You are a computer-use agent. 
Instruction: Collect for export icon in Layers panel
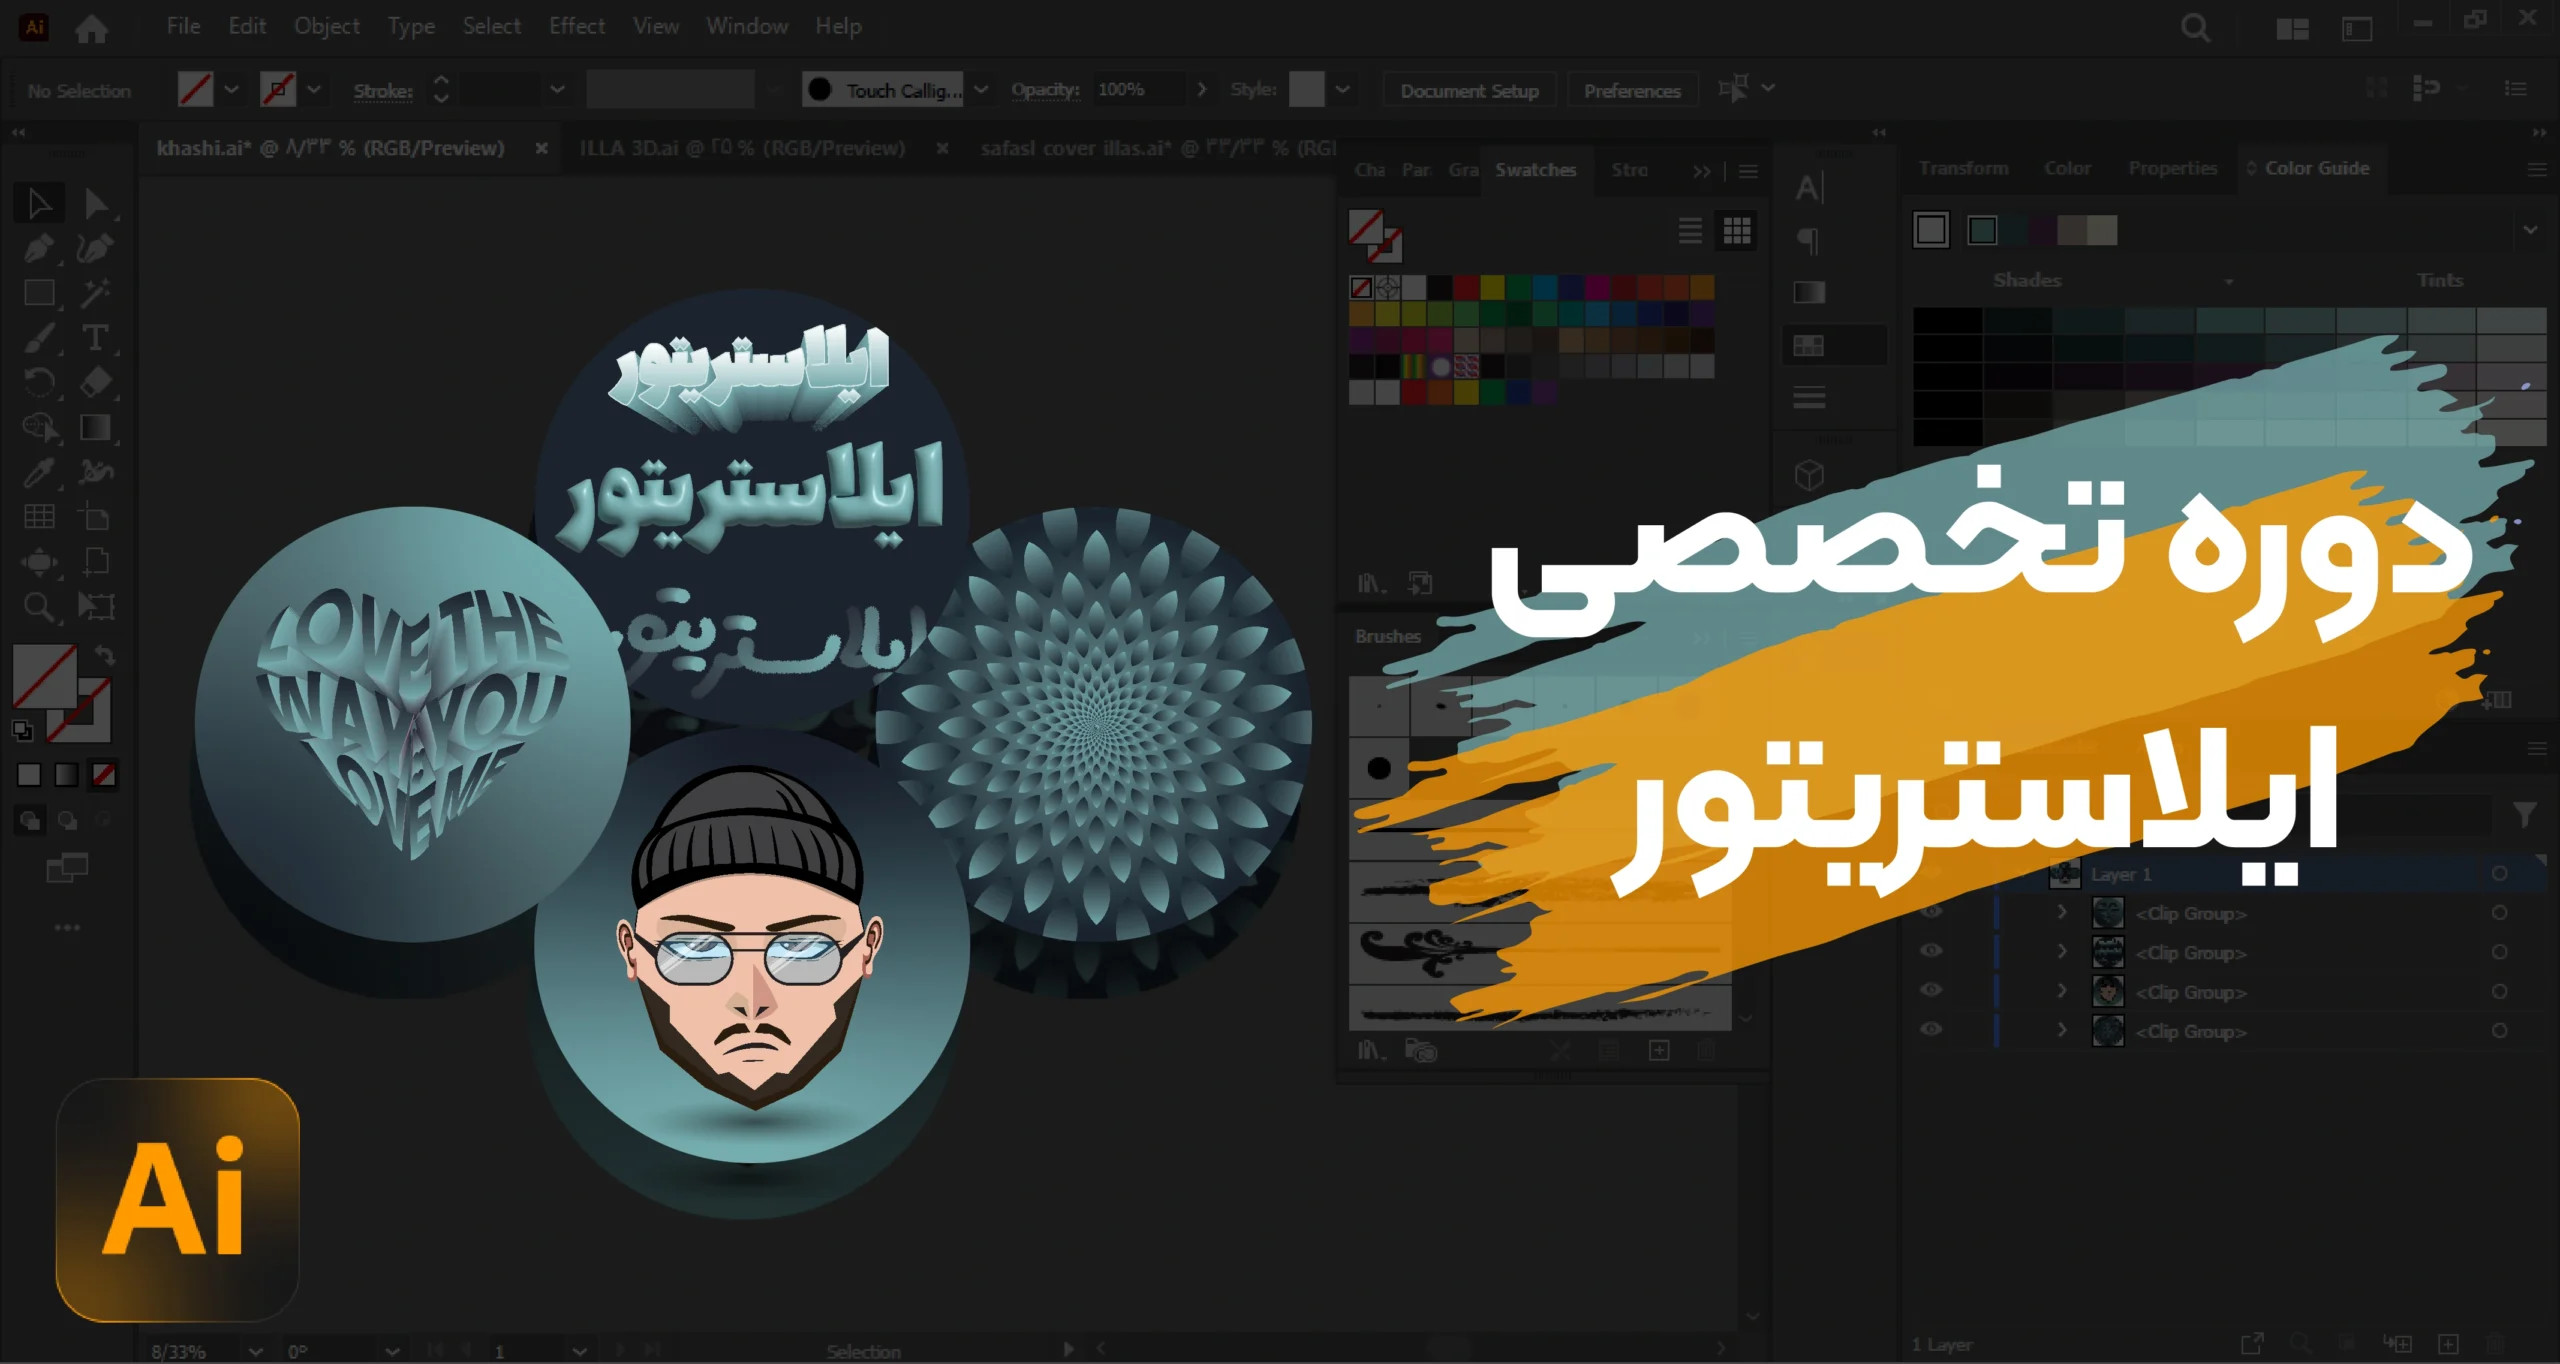pyautogui.click(x=2252, y=1344)
